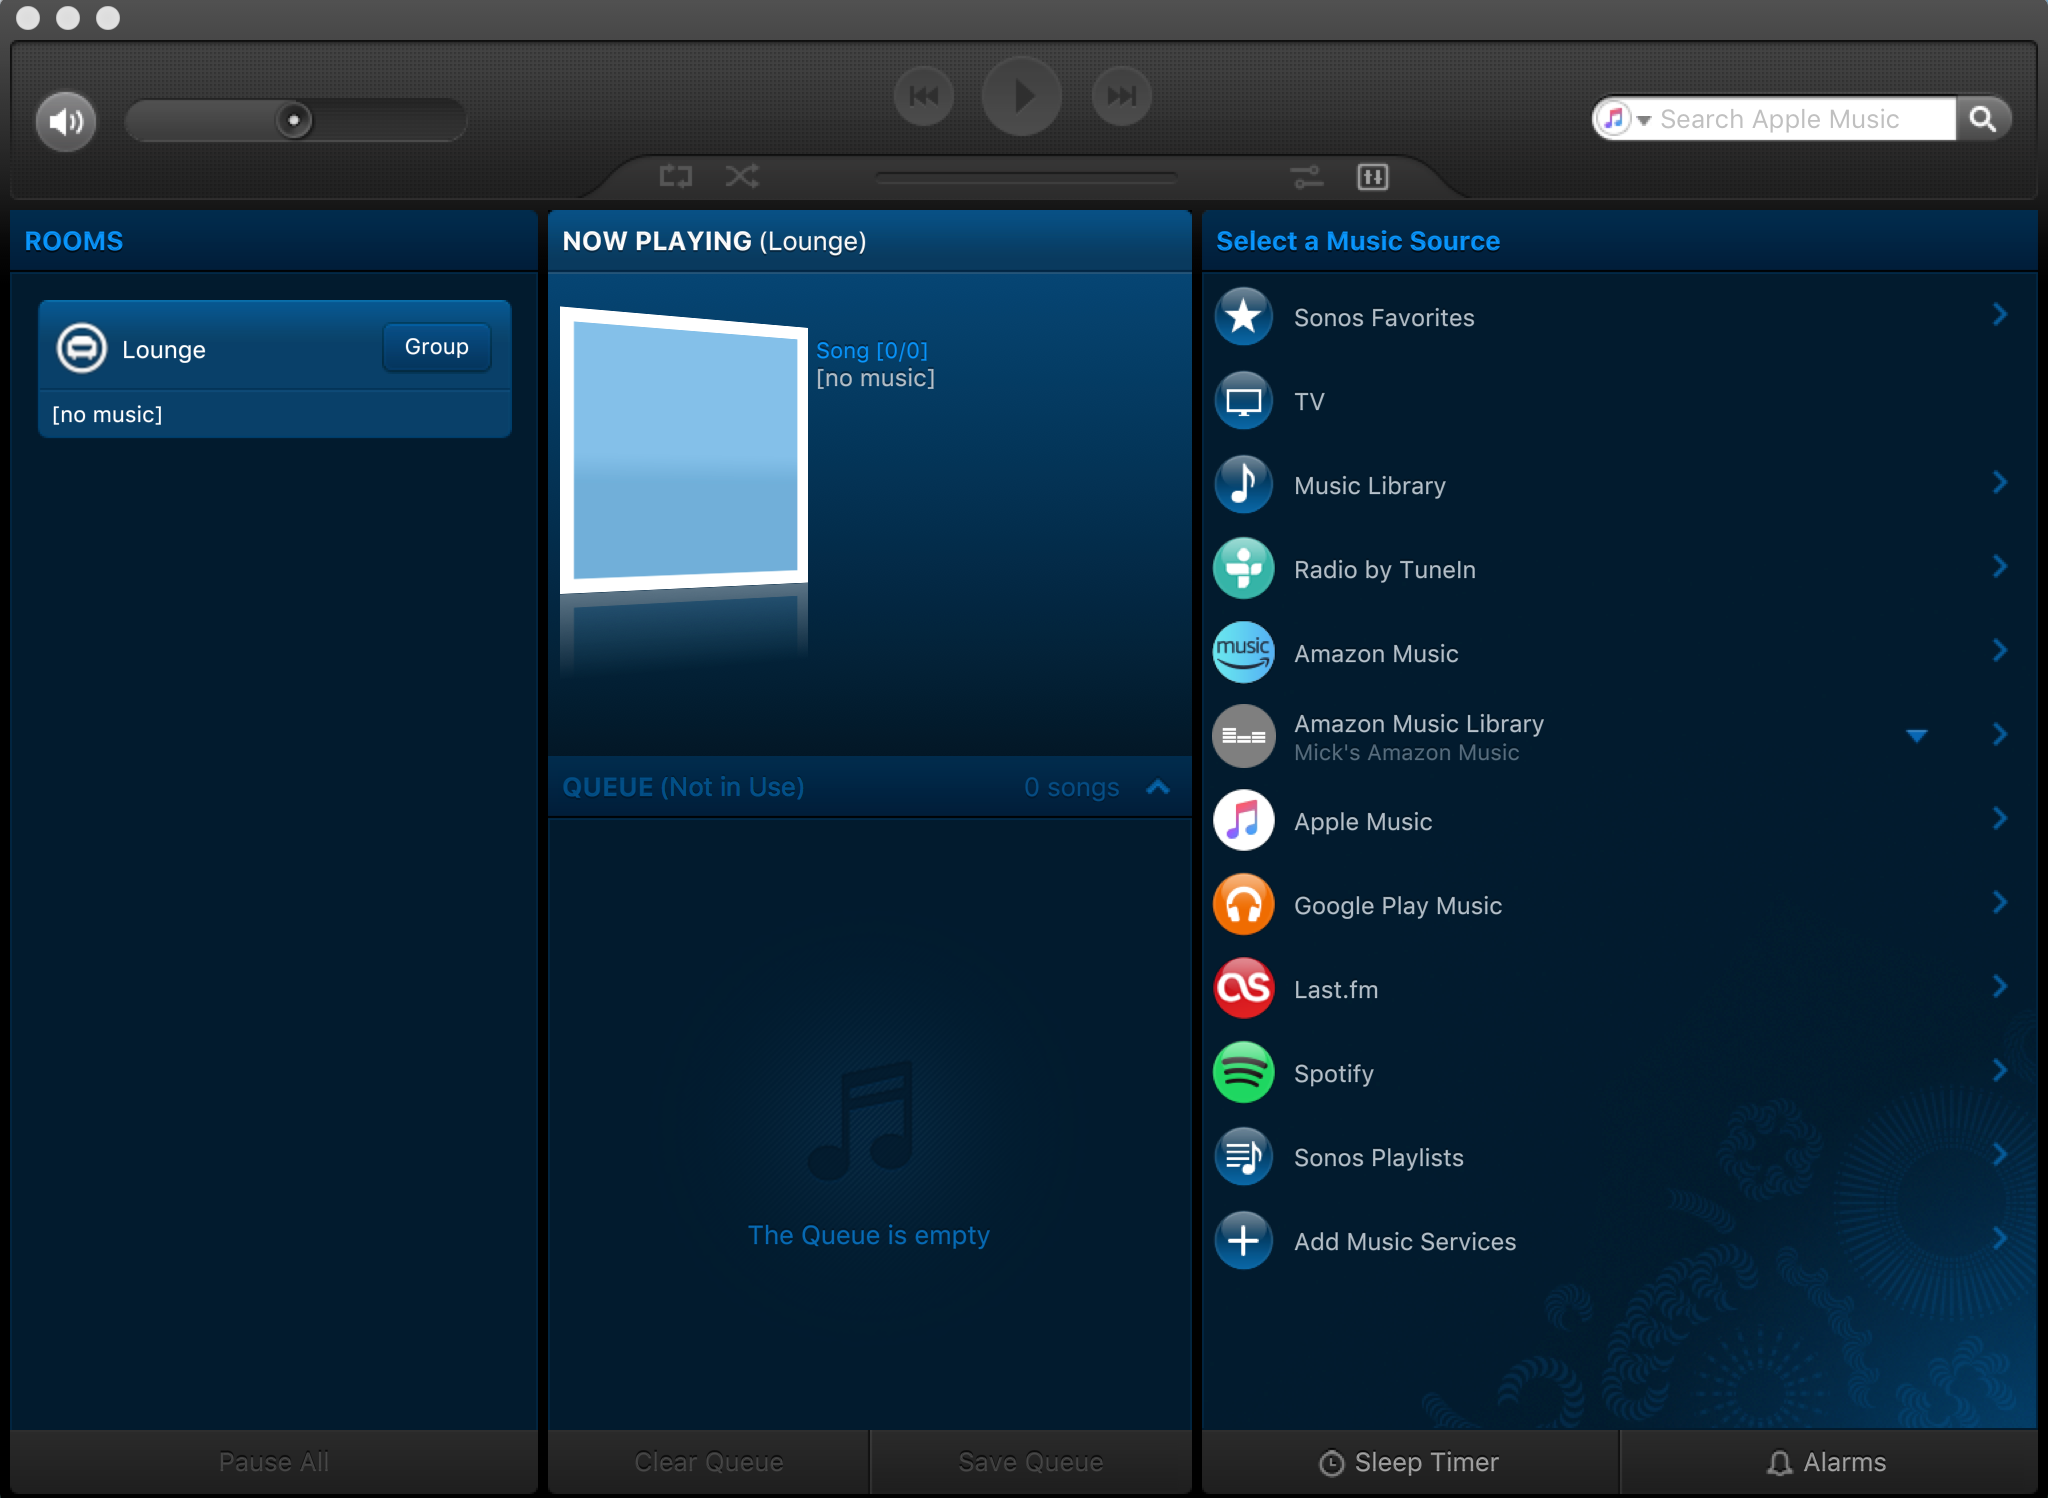
Task: Expand Amazon Music with its chevron
Action: click(2000, 651)
